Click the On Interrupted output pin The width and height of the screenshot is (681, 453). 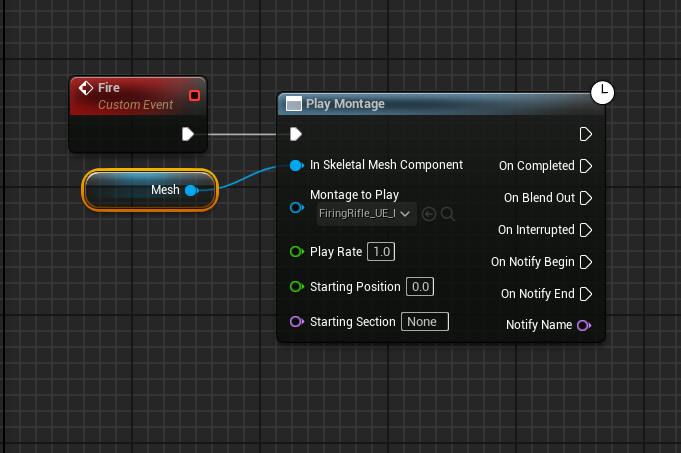click(x=586, y=230)
